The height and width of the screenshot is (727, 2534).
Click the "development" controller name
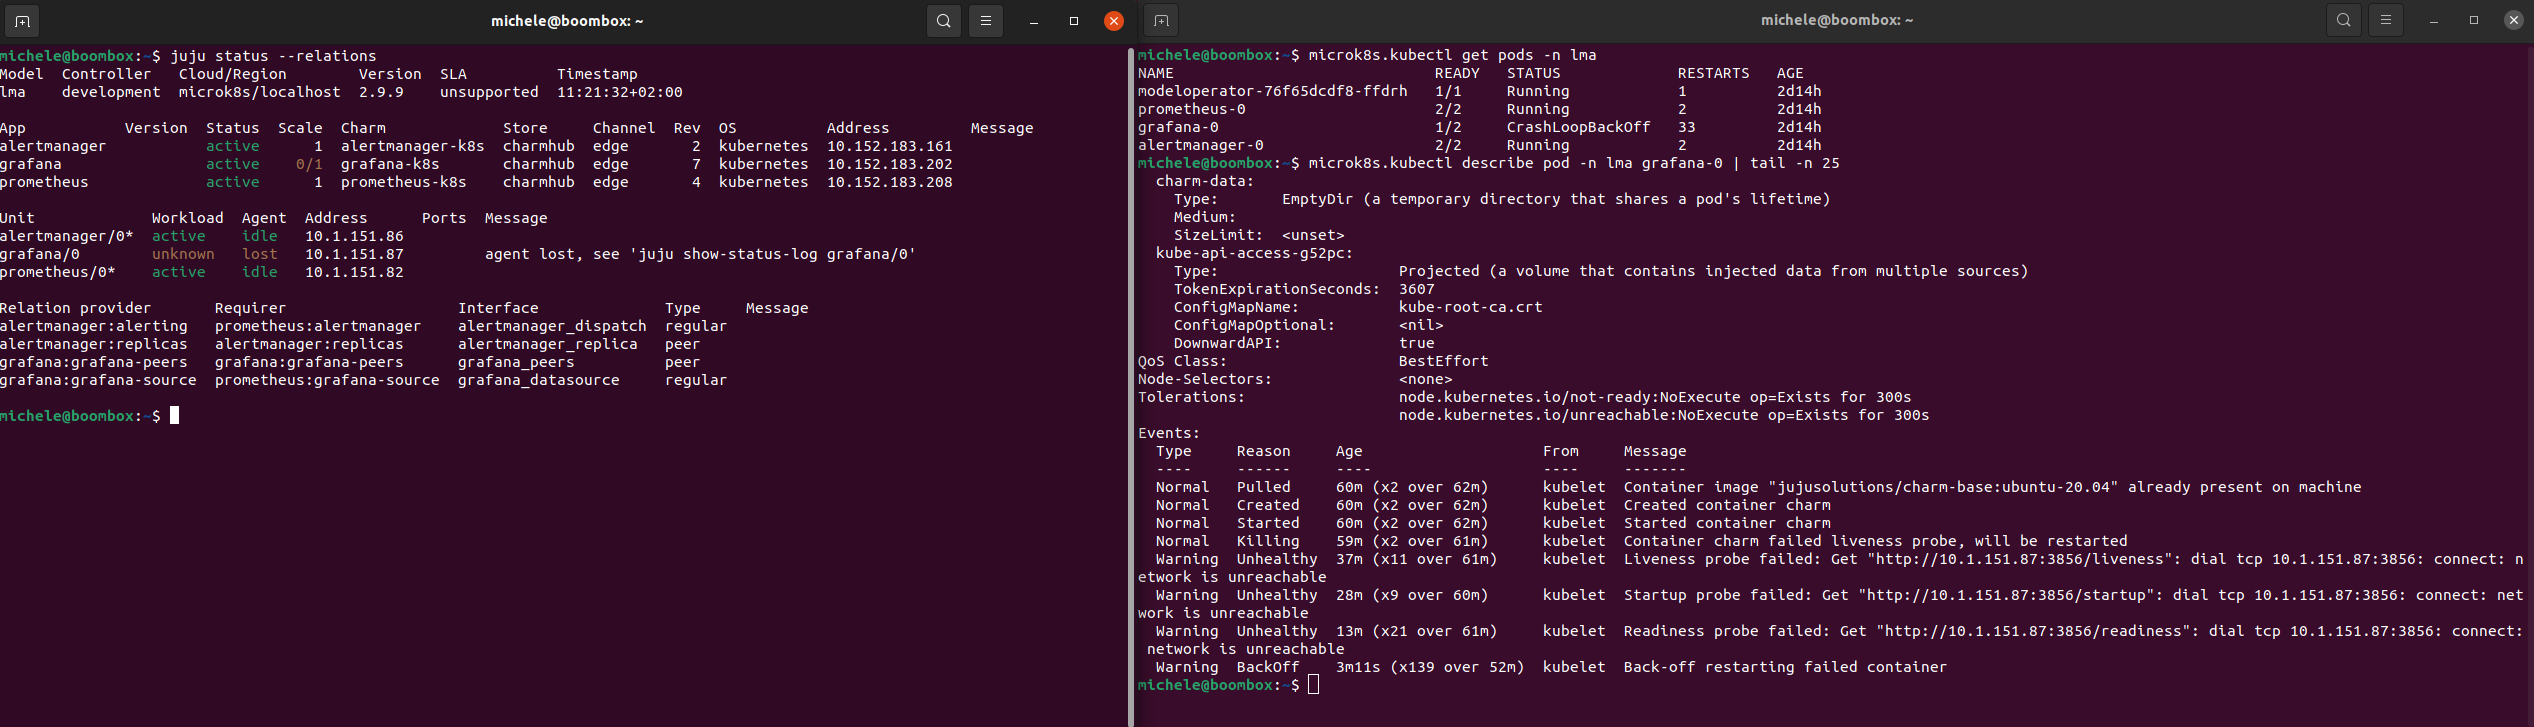111,92
